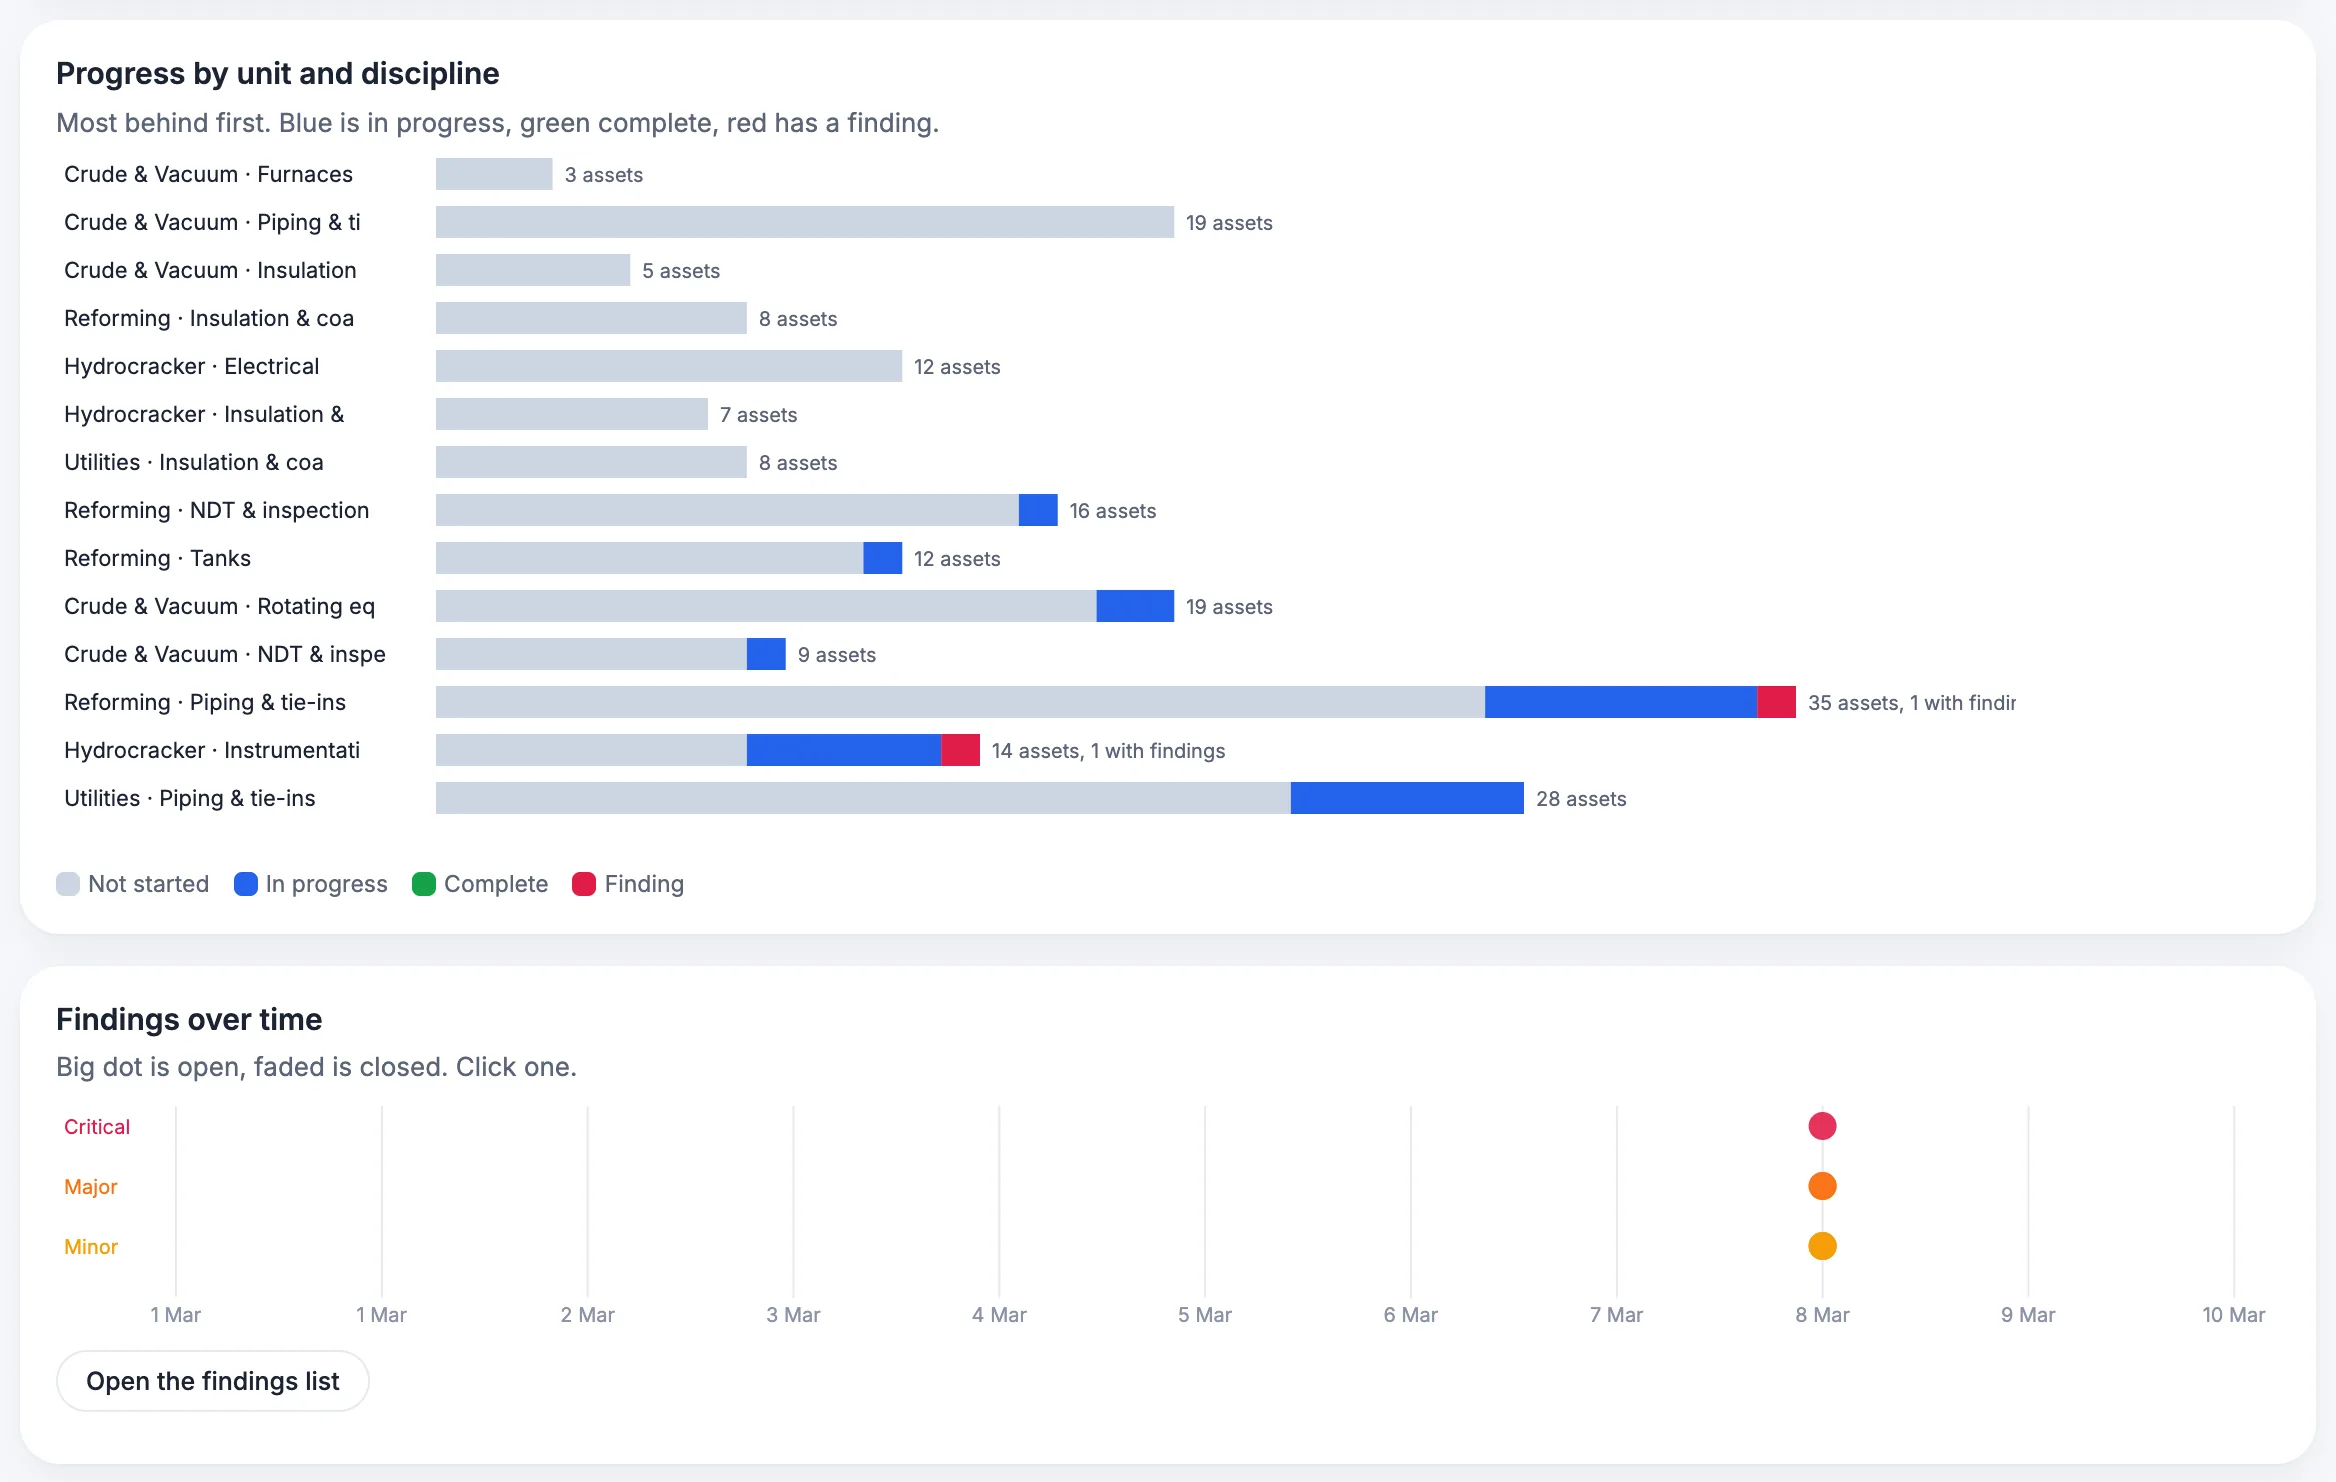
Task: Click the 'Minor' severity label
Action: [91, 1246]
